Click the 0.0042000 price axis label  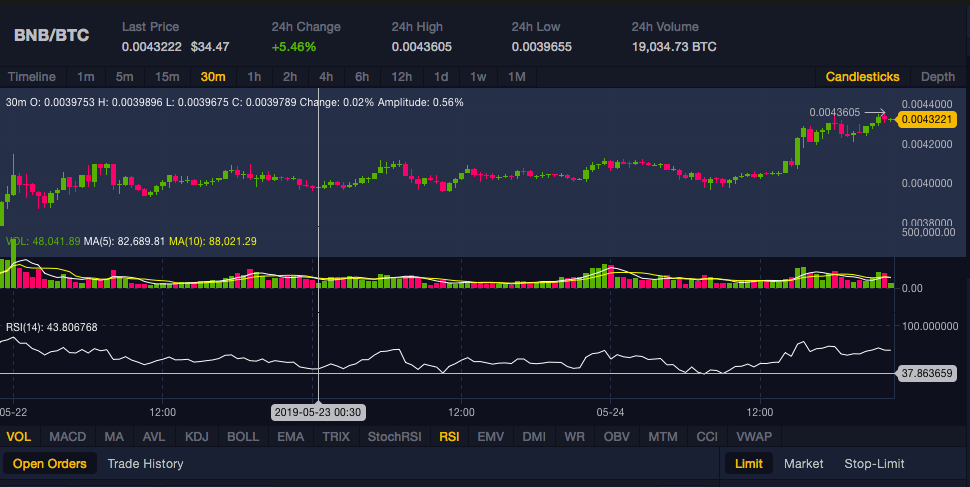927,144
